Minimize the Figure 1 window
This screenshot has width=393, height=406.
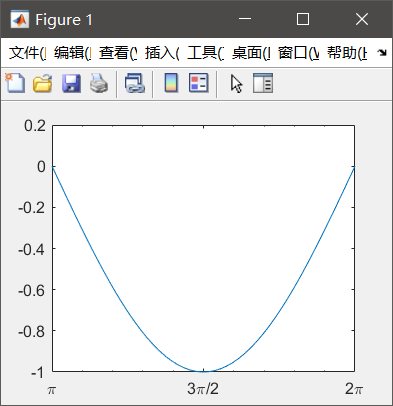pos(245,19)
